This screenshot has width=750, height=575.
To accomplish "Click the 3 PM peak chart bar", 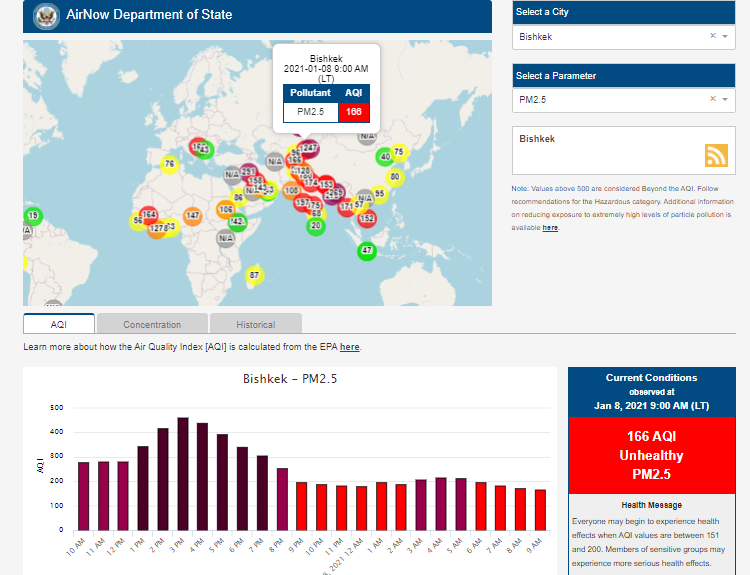I will pos(183,473).
